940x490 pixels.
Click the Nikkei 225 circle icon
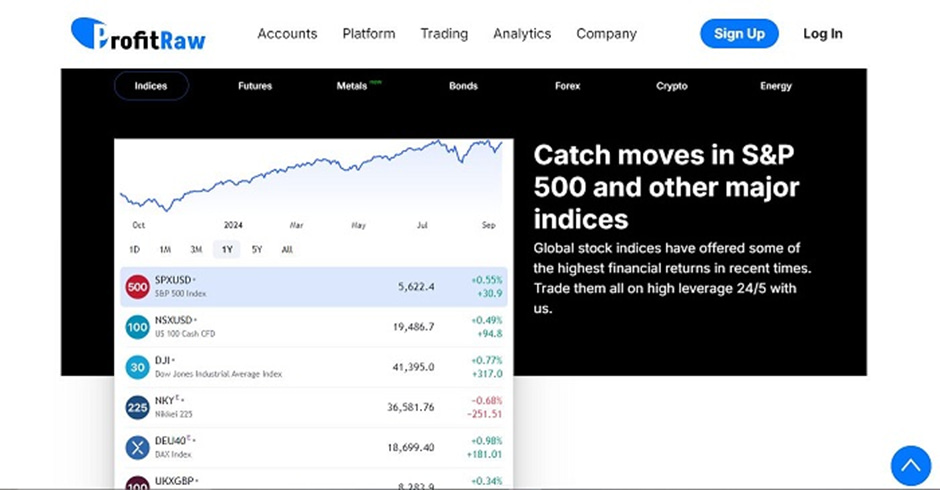(x=137, y=407)
